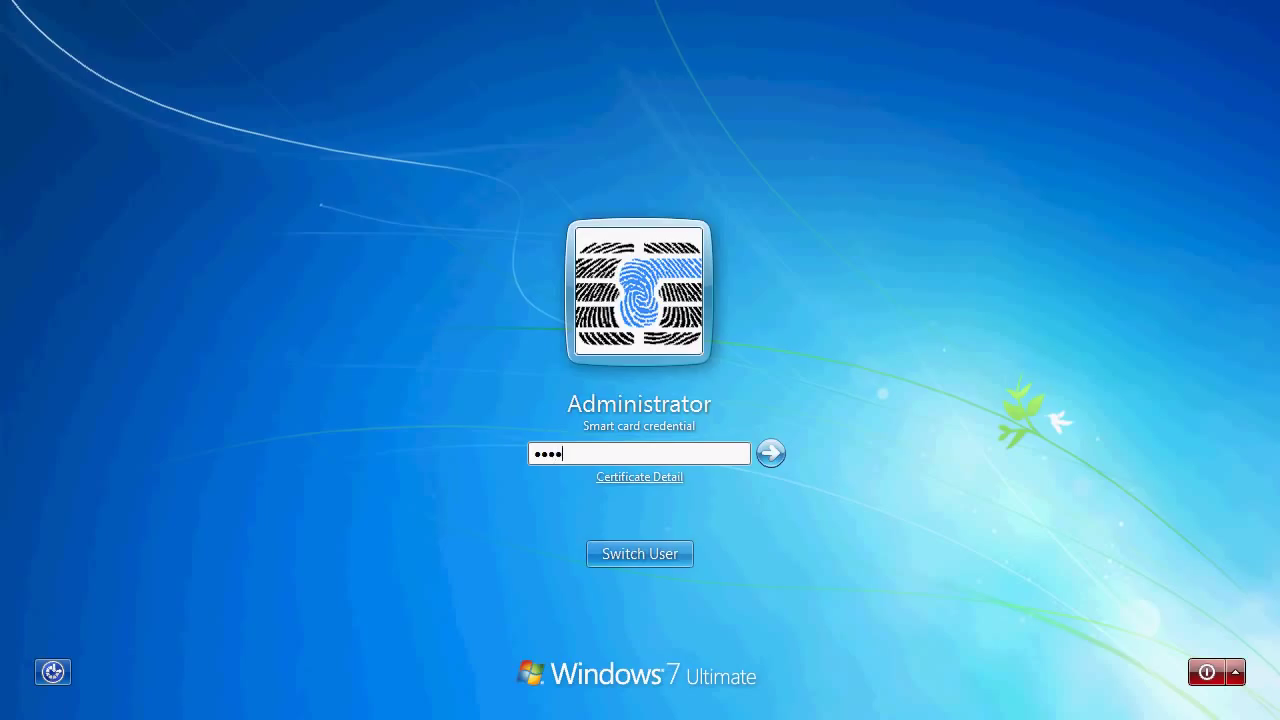The image size is (1280, 720).
Task: Open the Certificate Detail link
Action: click(639, 477)
